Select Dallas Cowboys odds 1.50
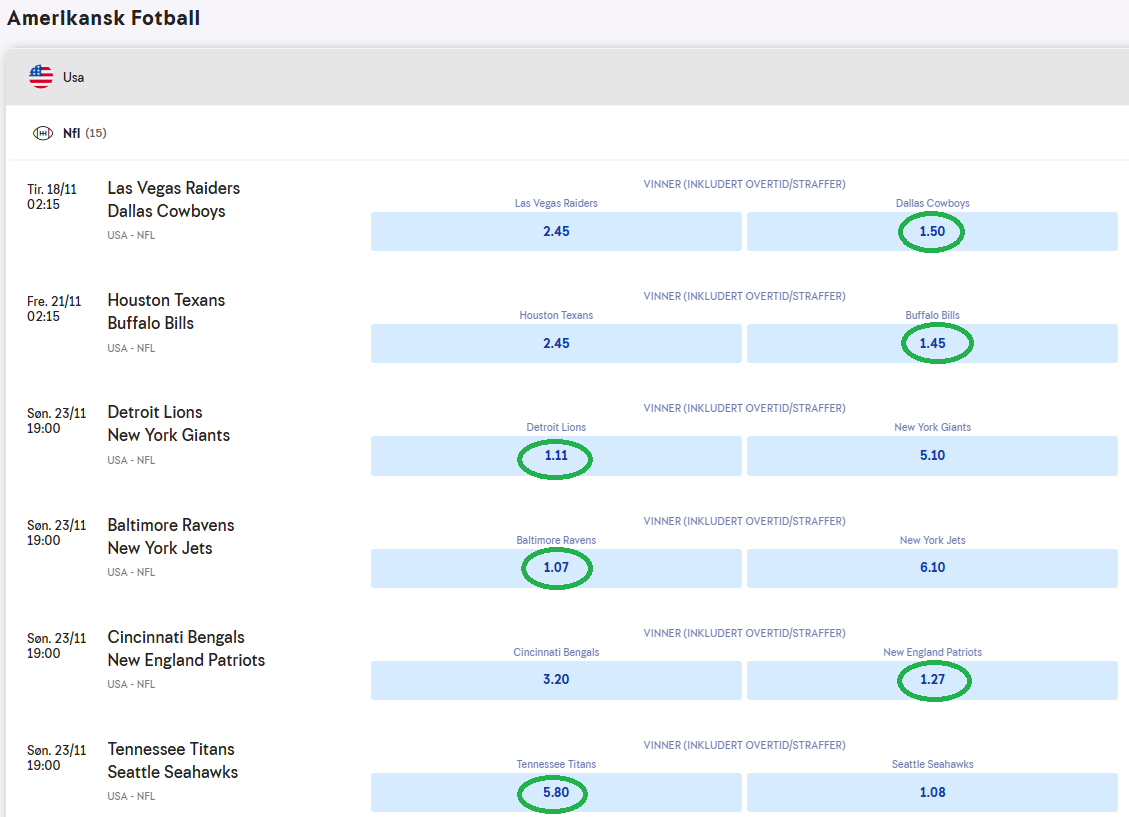Image resolution: width=1129 pixels, height=817 pixels. tap(932, 231)
